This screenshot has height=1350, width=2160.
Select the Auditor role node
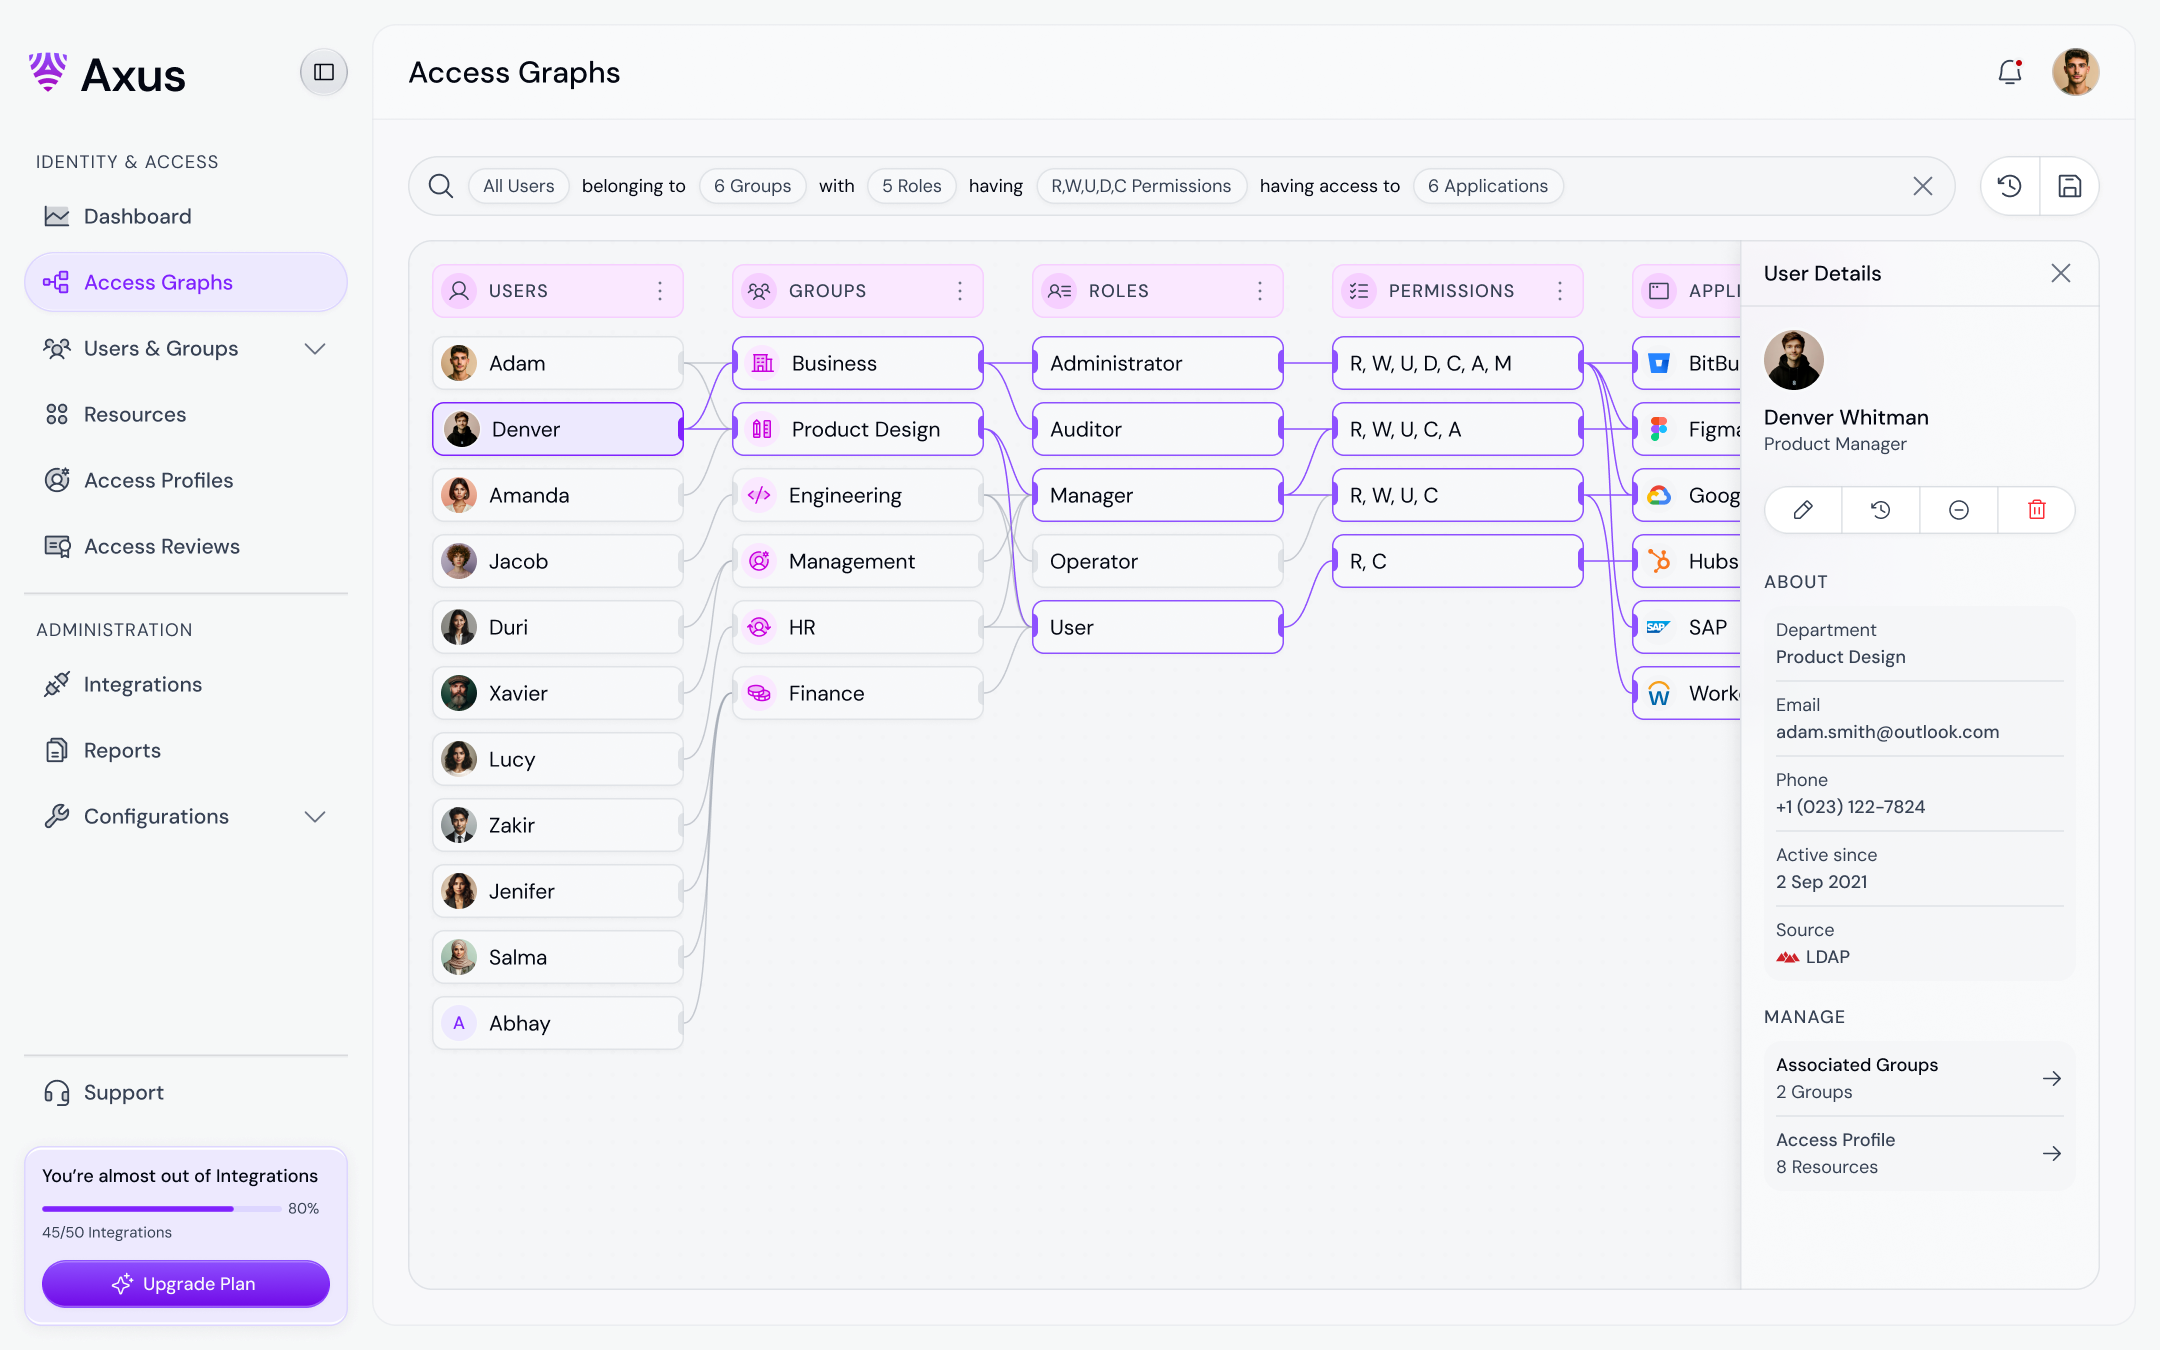point(1158,429)
